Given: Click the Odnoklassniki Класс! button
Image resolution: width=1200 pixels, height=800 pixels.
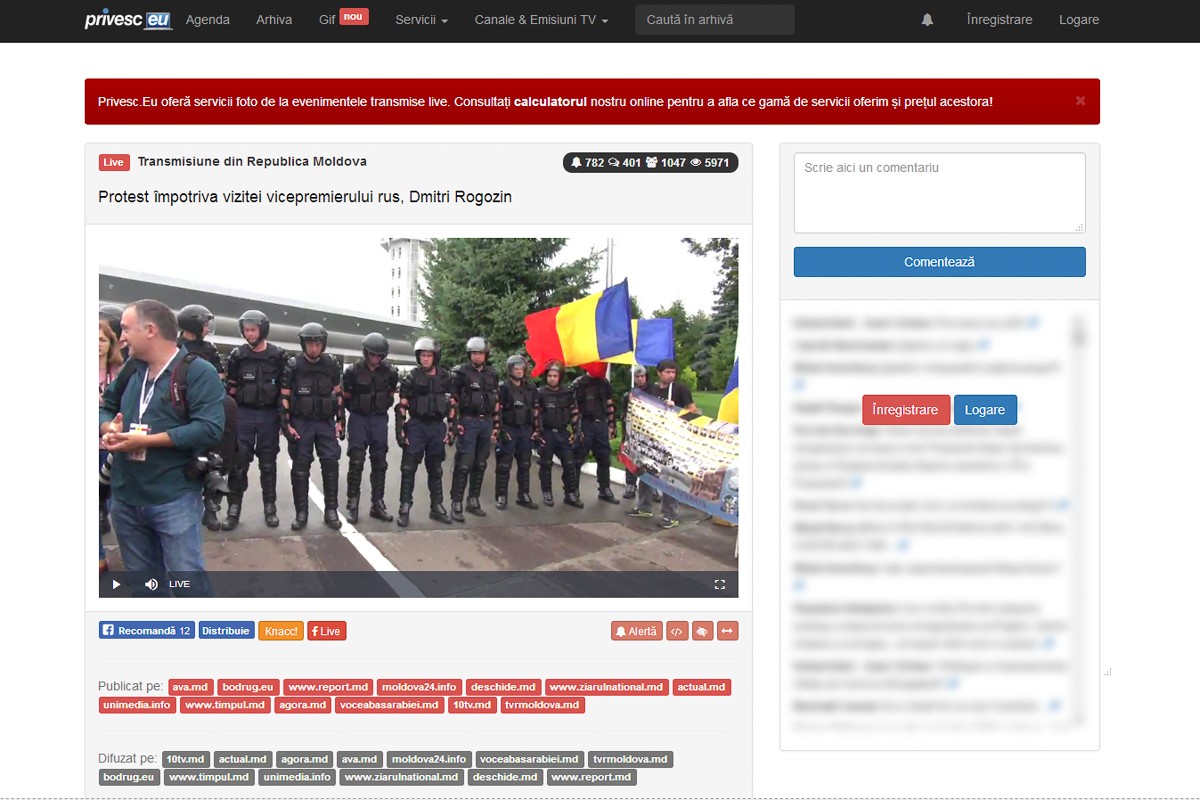Looking at the screenshot, I should click(x=281, y=631).
